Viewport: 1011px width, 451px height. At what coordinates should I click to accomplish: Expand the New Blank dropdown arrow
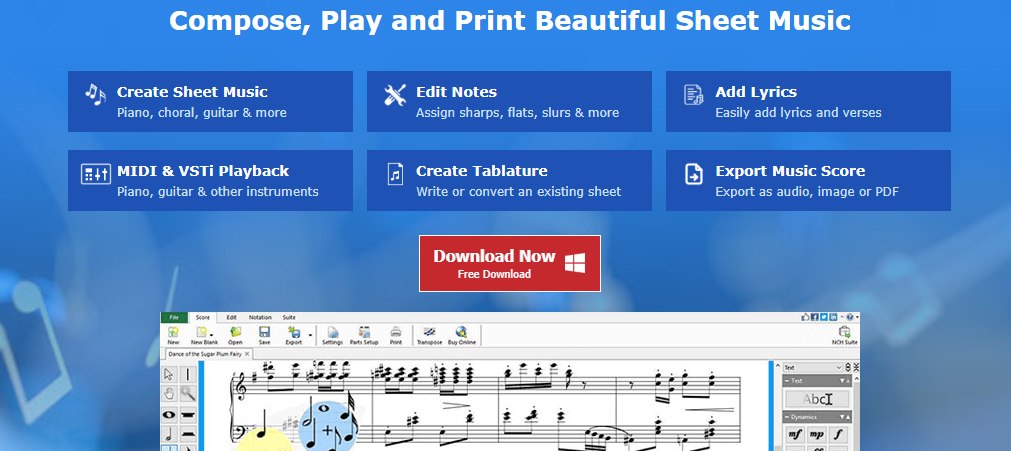click(211, 335)
